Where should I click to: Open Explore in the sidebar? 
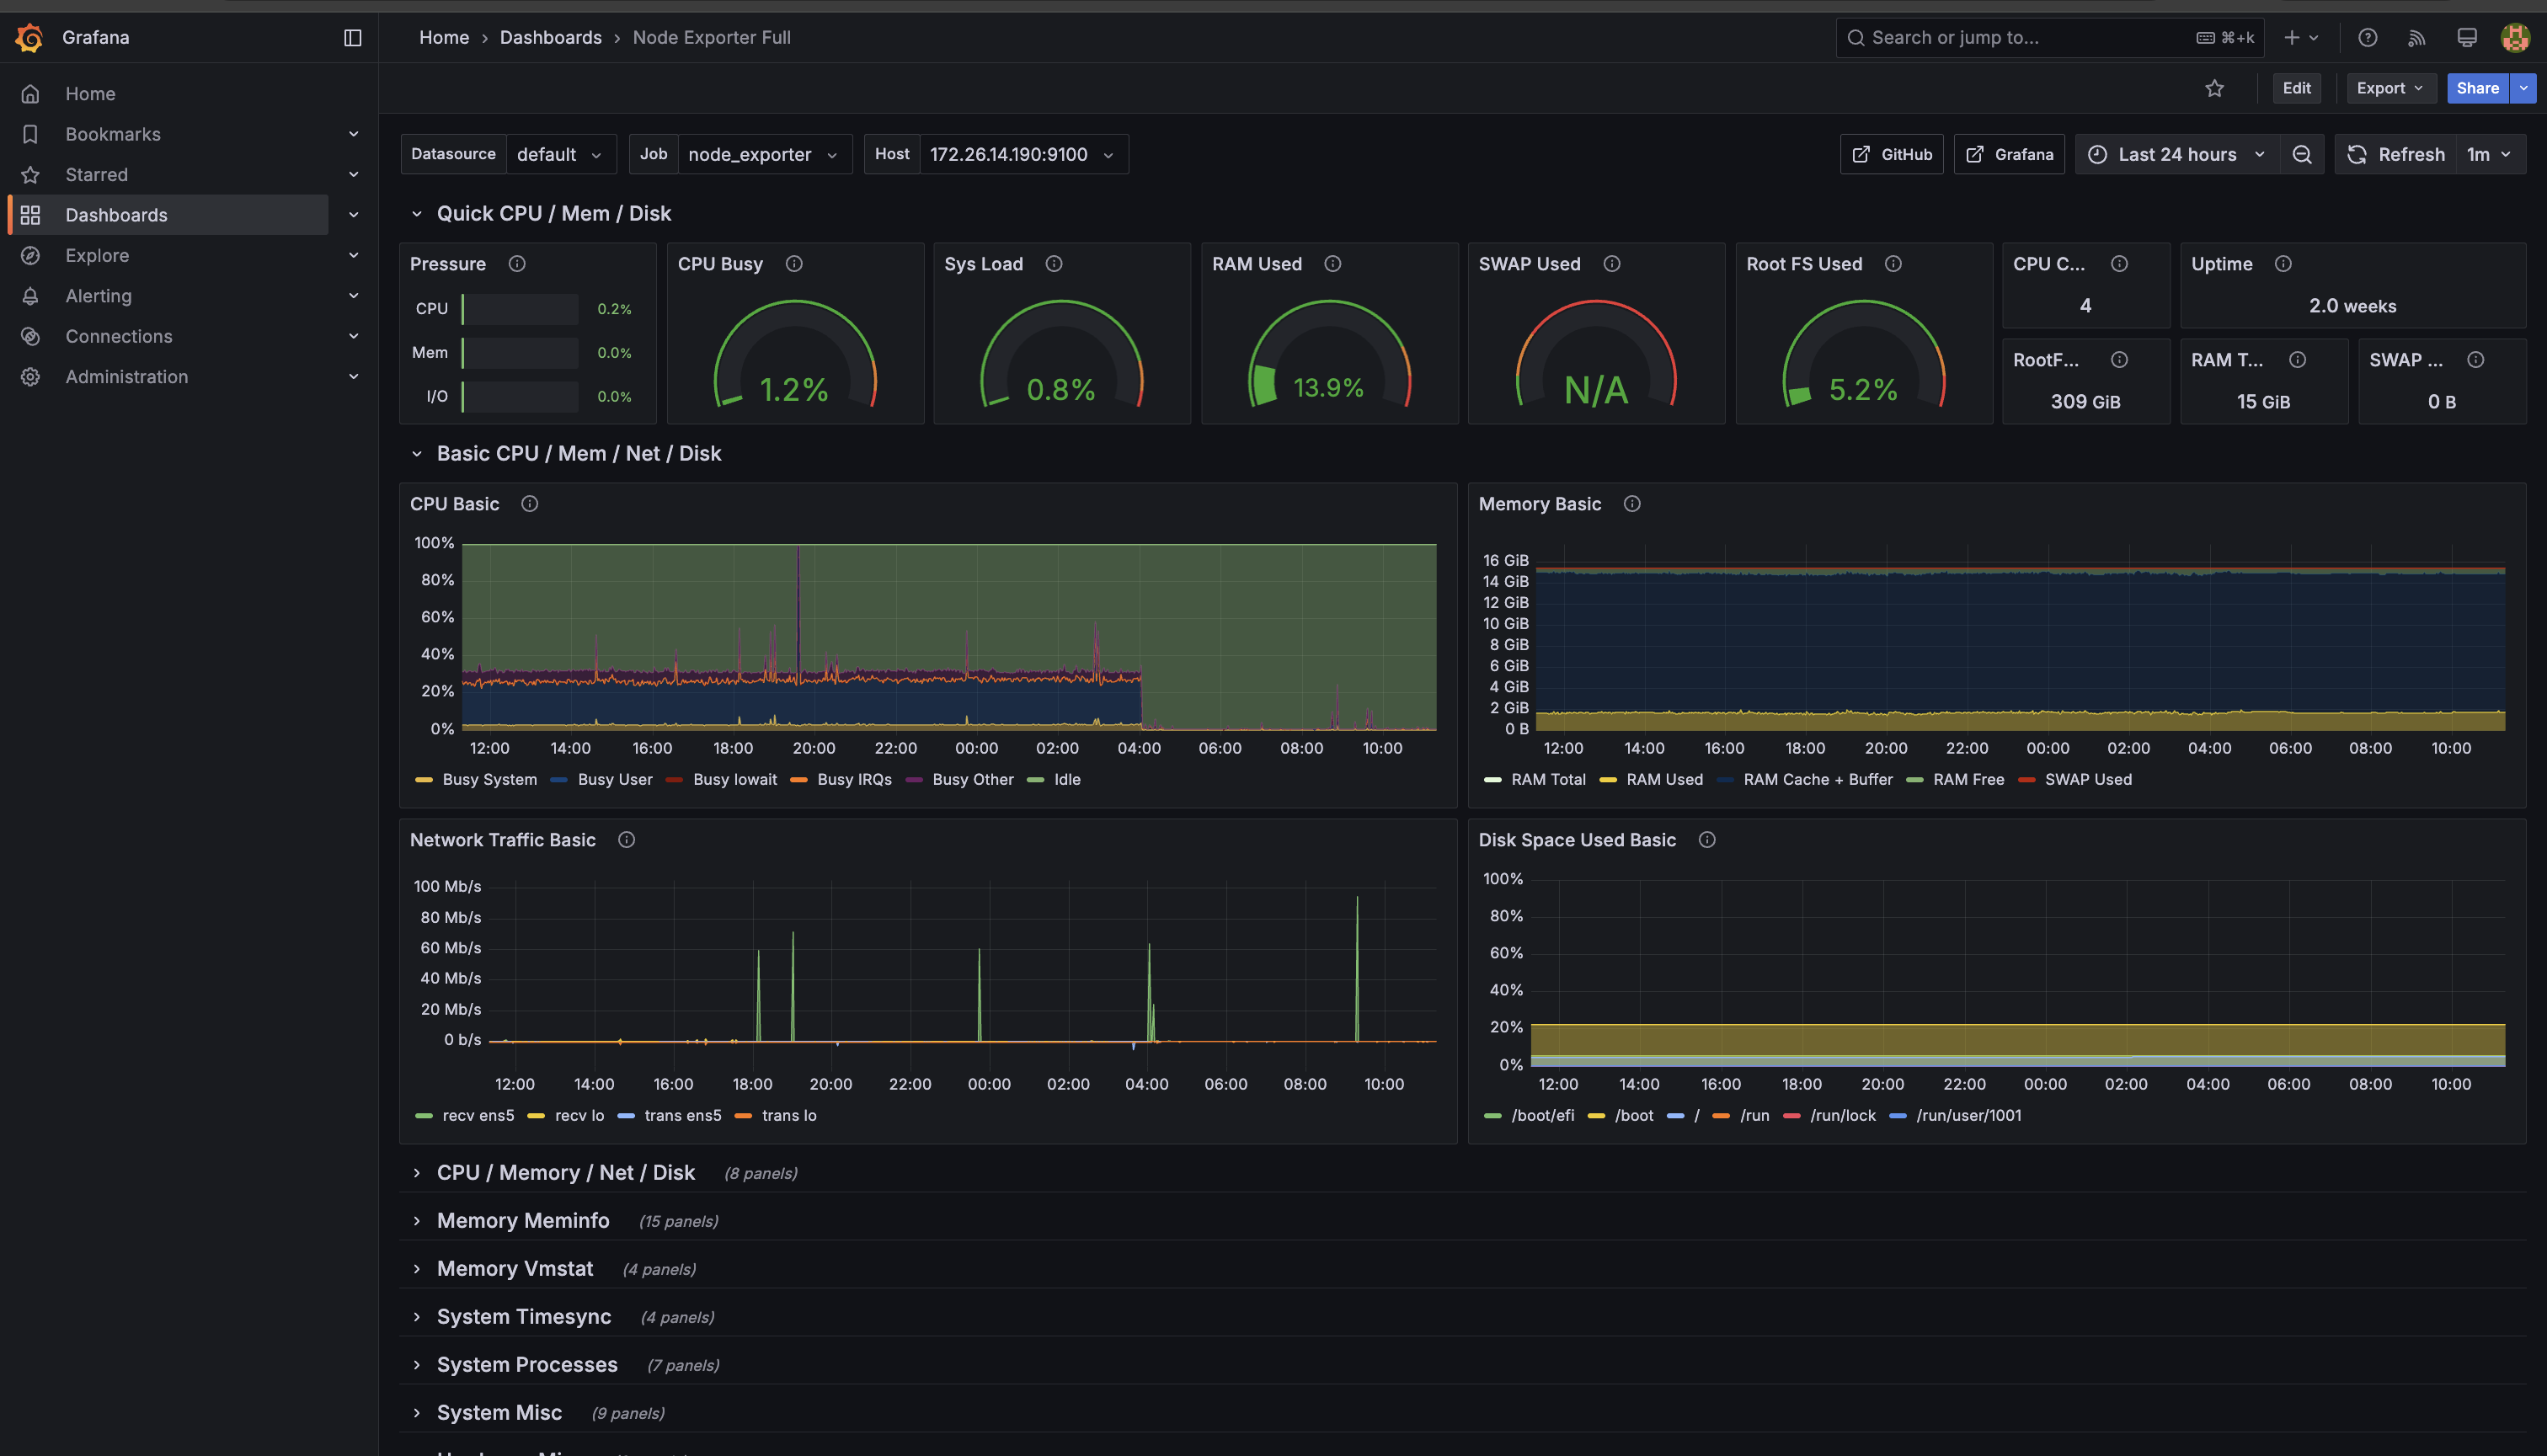tap(97, 256)
